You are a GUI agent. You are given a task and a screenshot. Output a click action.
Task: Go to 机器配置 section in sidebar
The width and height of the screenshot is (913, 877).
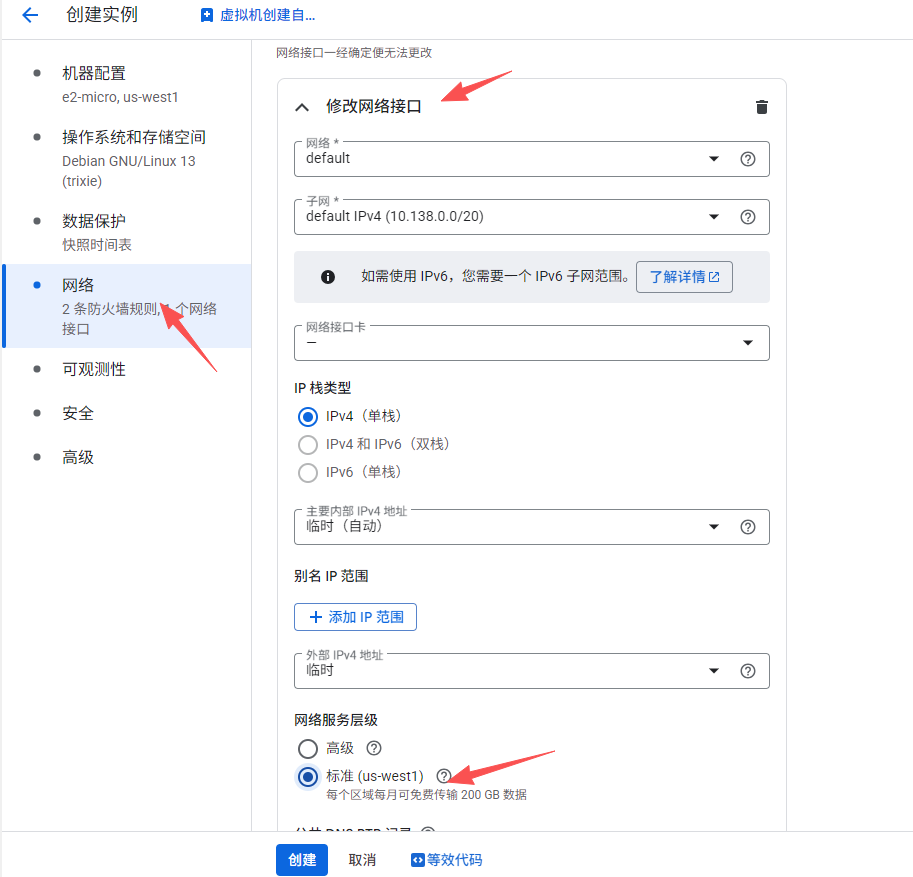94,73
